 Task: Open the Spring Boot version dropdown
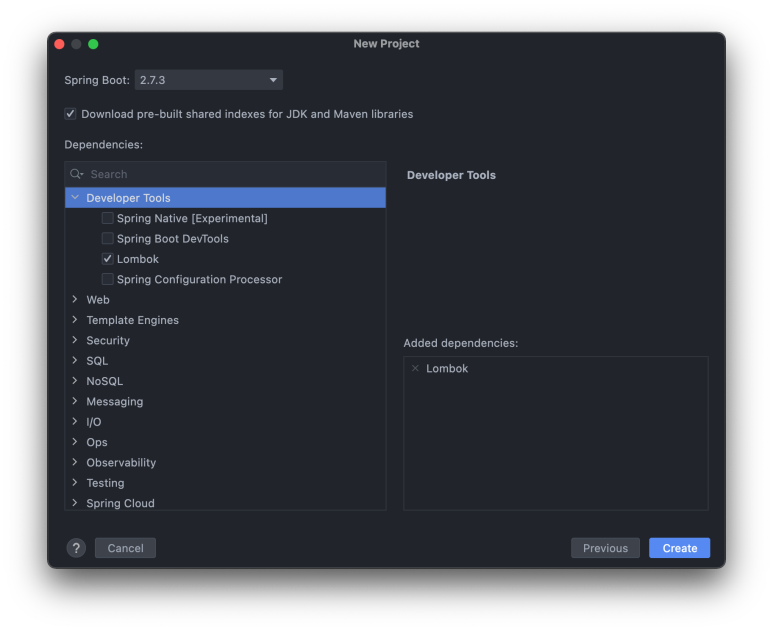point(209,80)
